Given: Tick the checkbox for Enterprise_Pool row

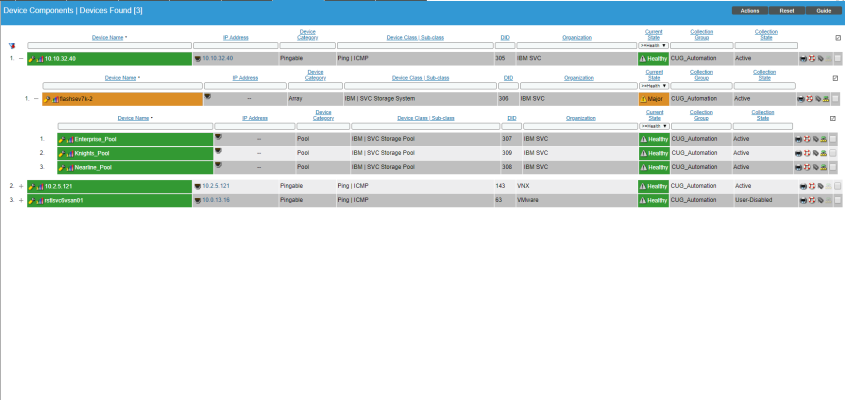Looking at the screenshot, I should click(x=833, y=140).
